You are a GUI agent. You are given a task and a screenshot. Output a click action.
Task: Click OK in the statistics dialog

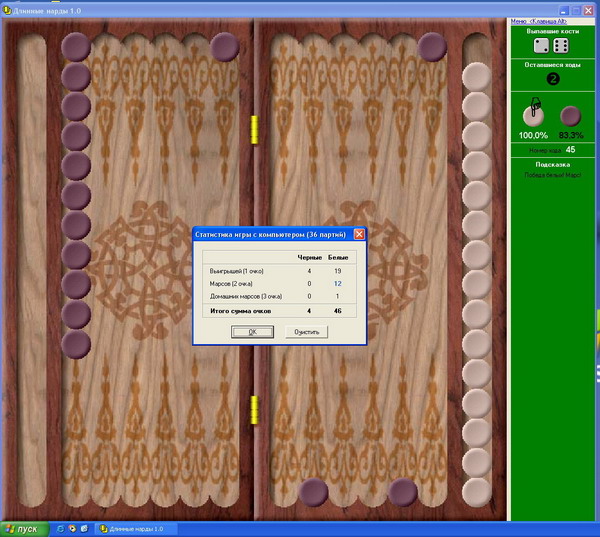253,332
